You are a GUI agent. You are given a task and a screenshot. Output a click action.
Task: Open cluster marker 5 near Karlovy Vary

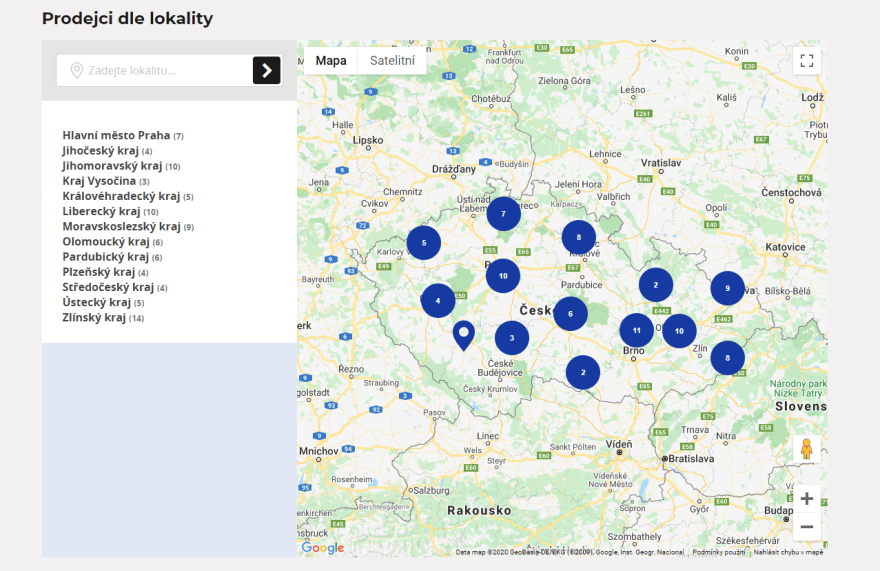424,243
